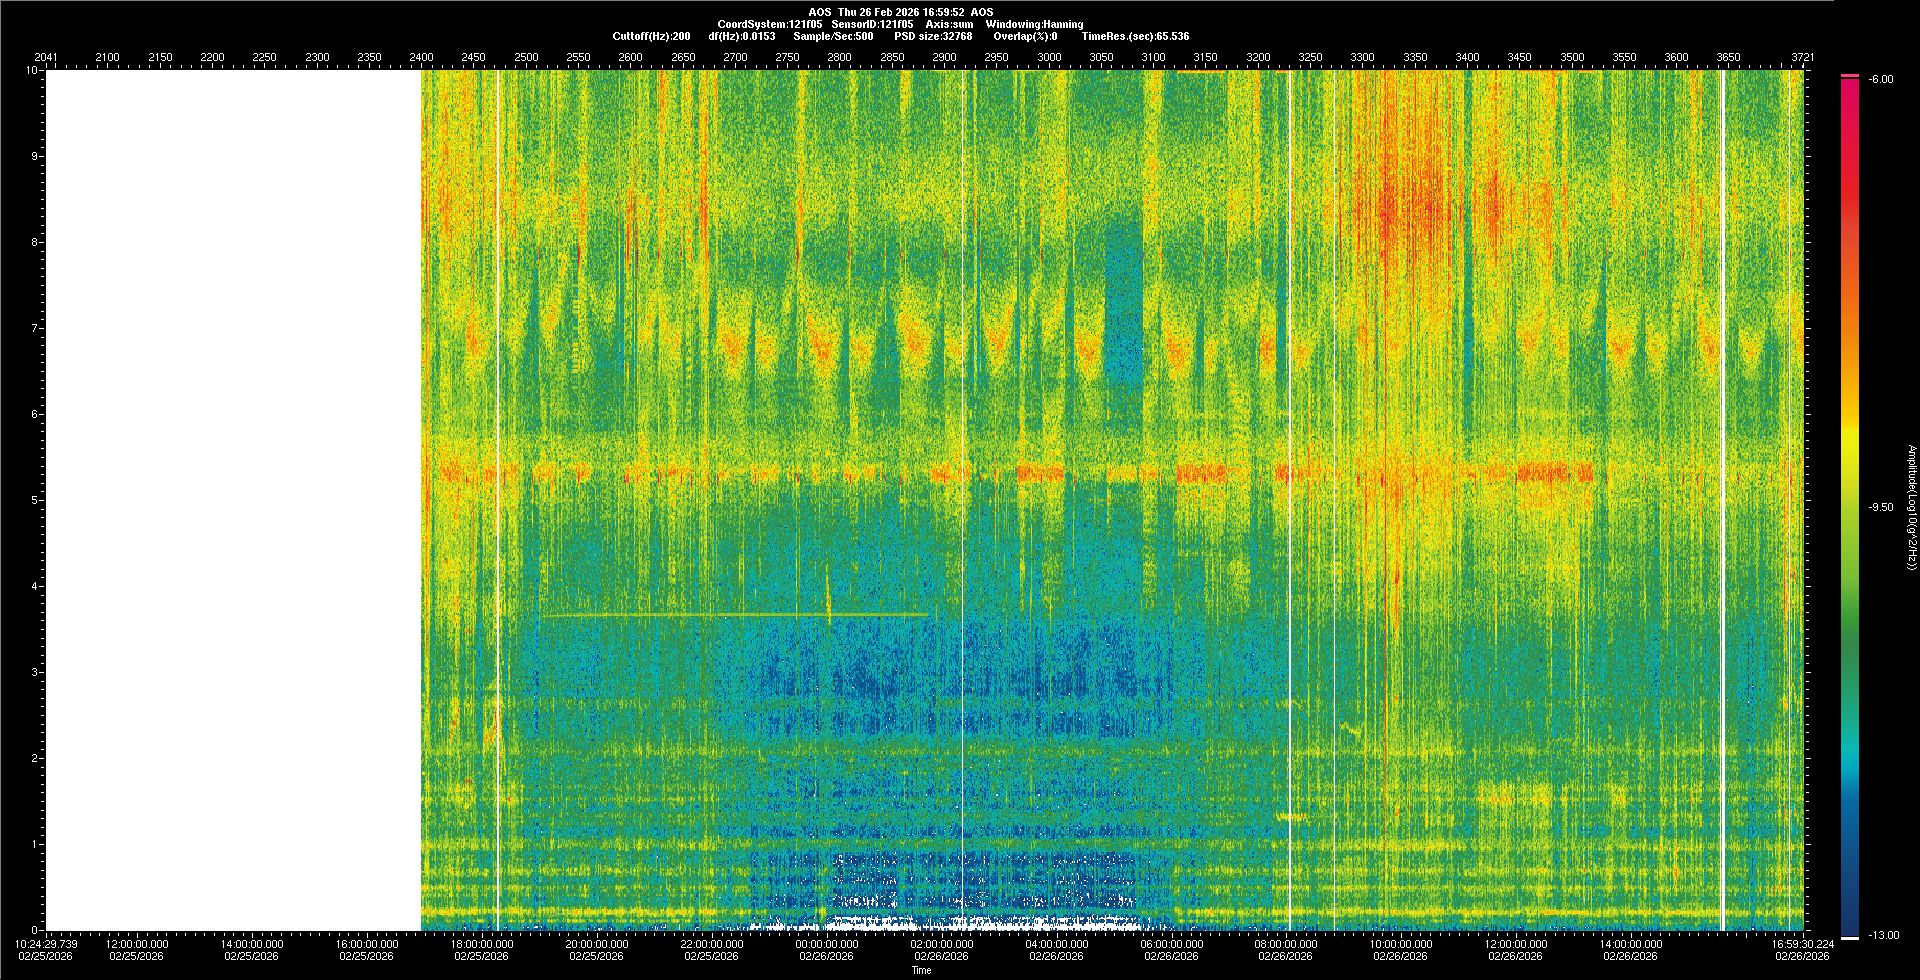Click the 10:00:00.000 02/26/2026 time label
Screen dimensions: 1920x980
point(1400,949)
